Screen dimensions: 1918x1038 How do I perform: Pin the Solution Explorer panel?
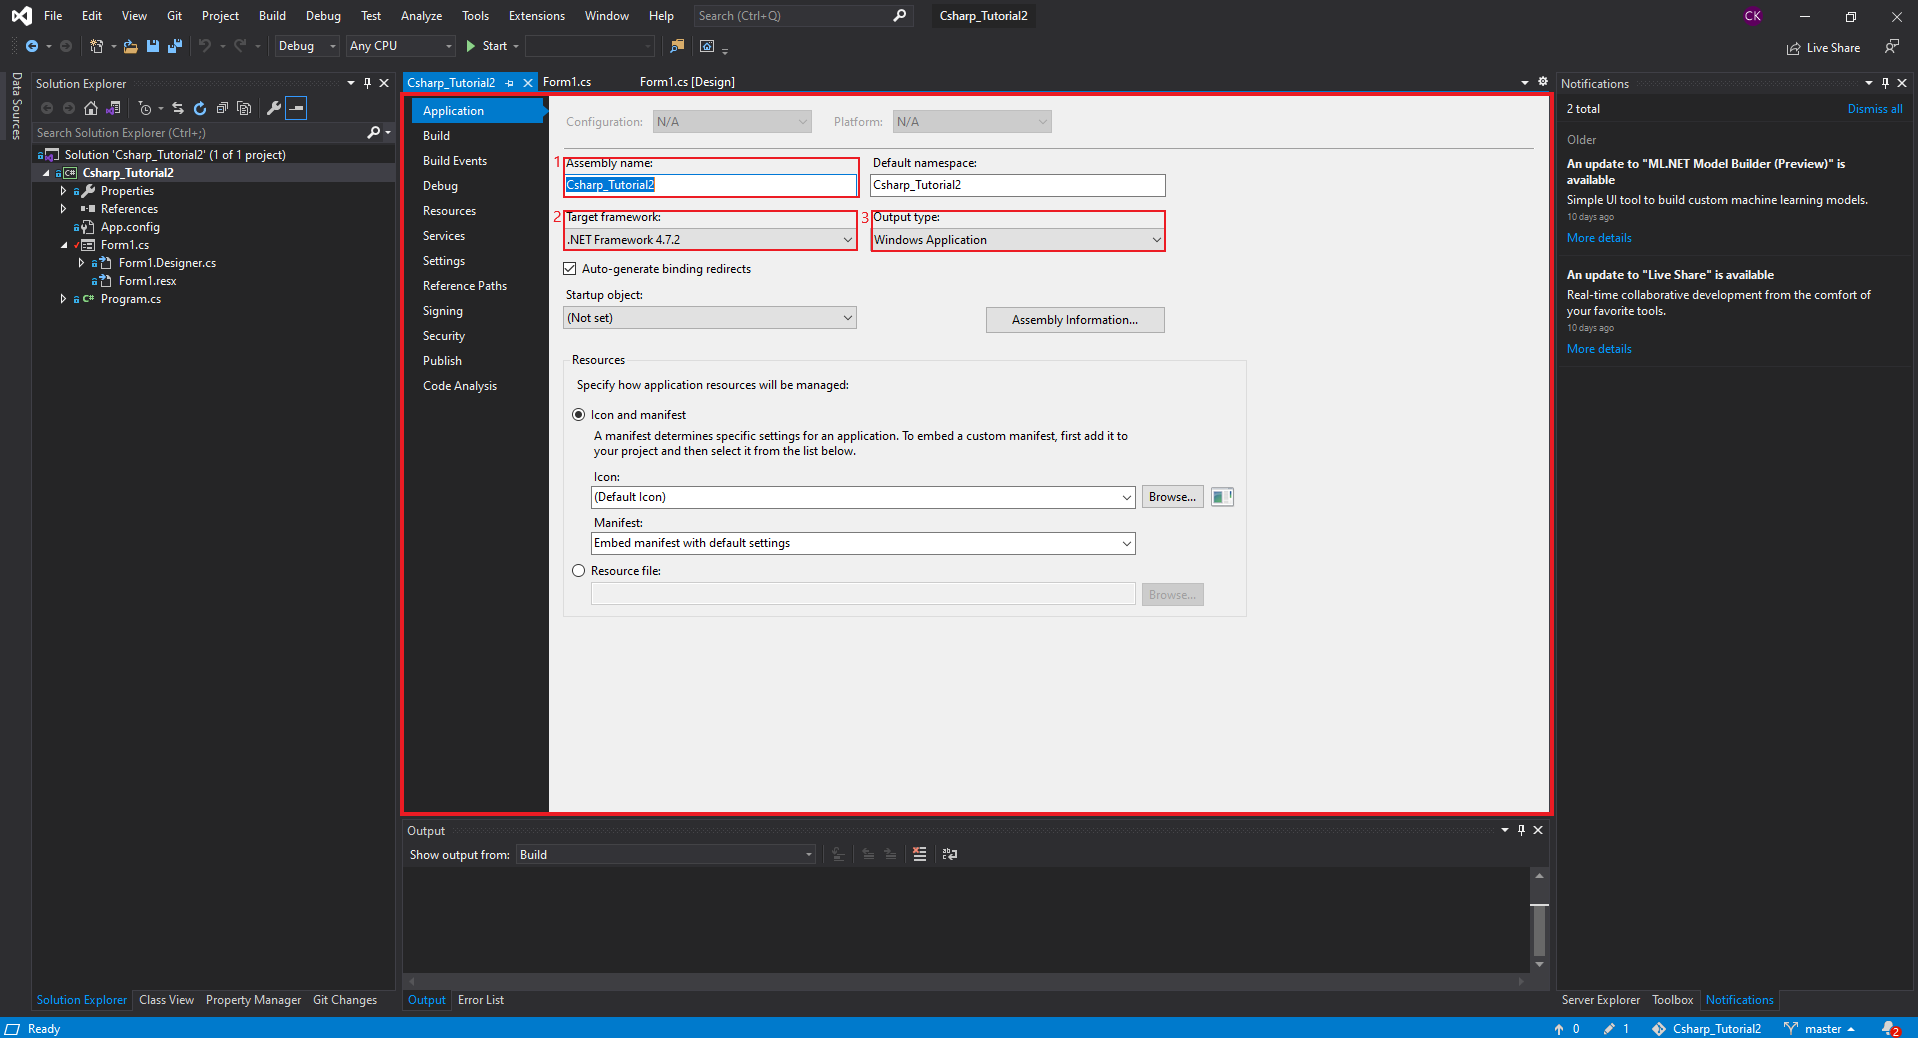pyautogui.click(x=367, y=83)
